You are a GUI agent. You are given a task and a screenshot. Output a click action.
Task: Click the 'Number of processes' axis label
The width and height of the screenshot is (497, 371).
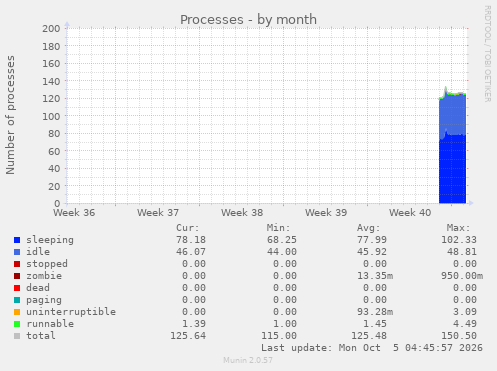pos(10,115)
